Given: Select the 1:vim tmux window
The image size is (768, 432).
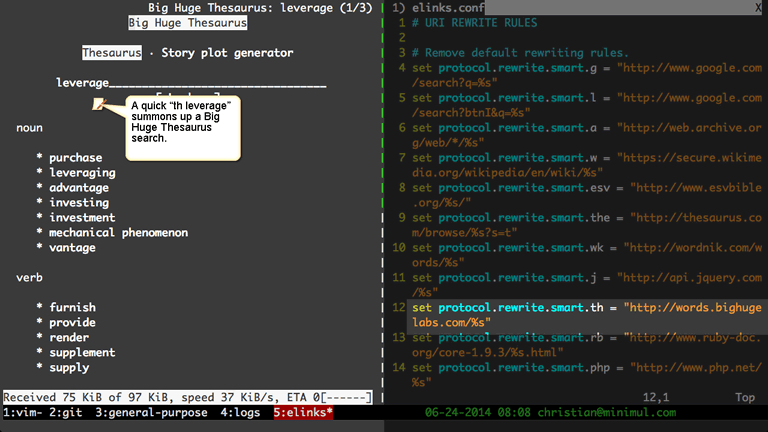Looking at the screenshot, I should coord(22,412).
